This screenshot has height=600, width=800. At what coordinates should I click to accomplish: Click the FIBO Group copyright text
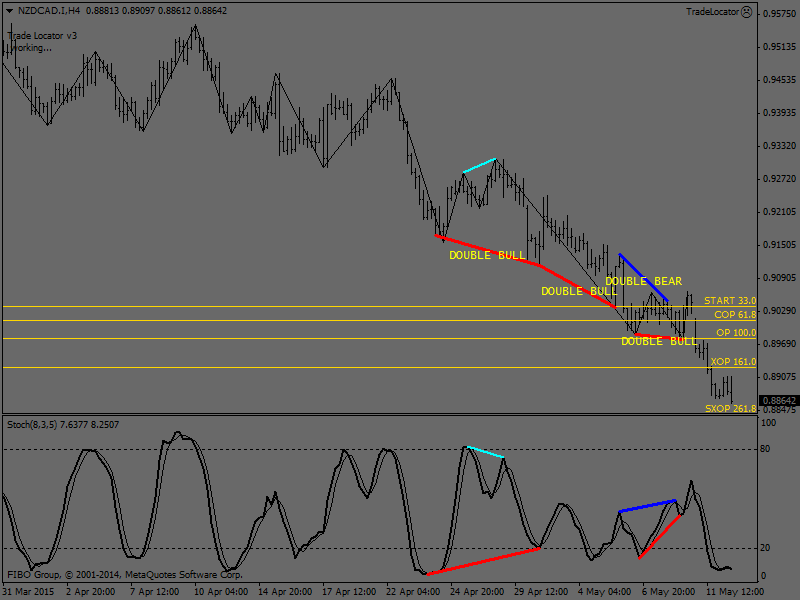[124, 575]
